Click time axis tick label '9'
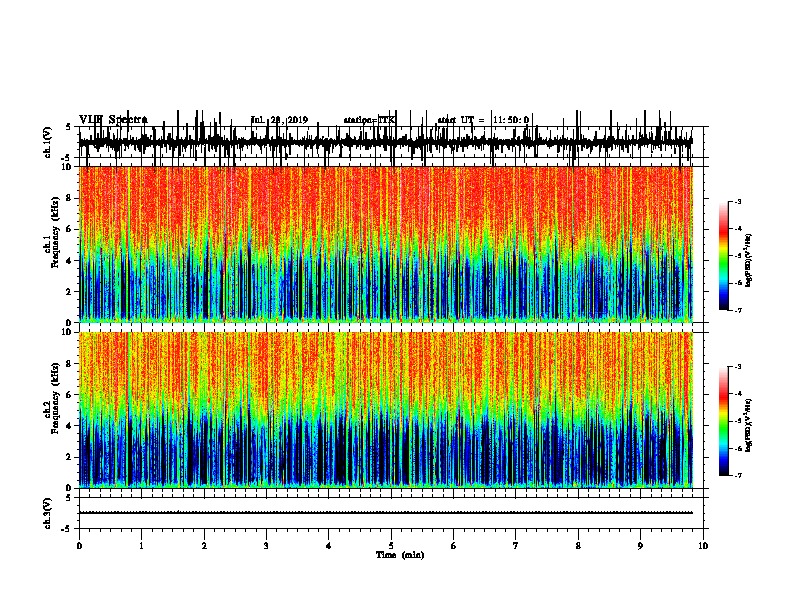 pyautogui.click(x=641, y=546)
